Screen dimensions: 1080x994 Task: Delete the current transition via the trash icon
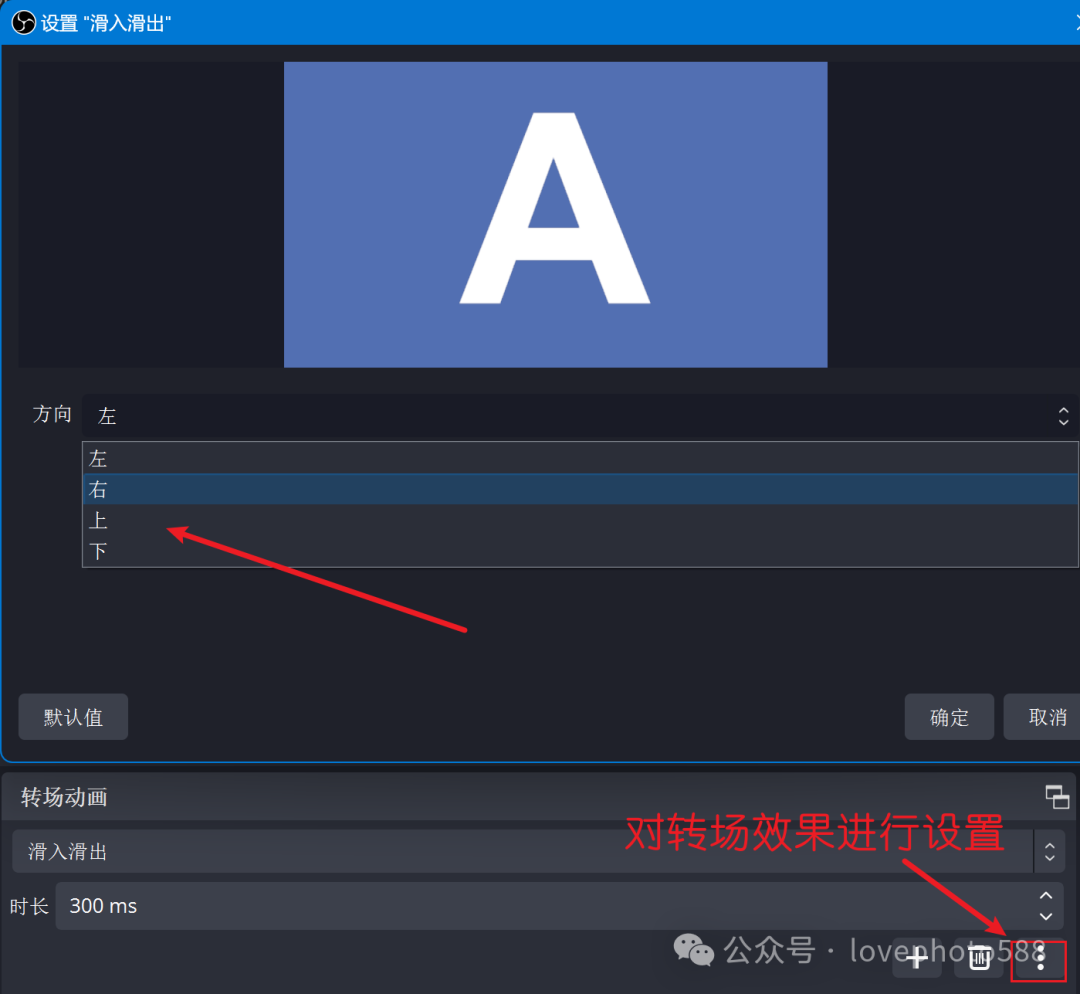(x=978, y=958)
